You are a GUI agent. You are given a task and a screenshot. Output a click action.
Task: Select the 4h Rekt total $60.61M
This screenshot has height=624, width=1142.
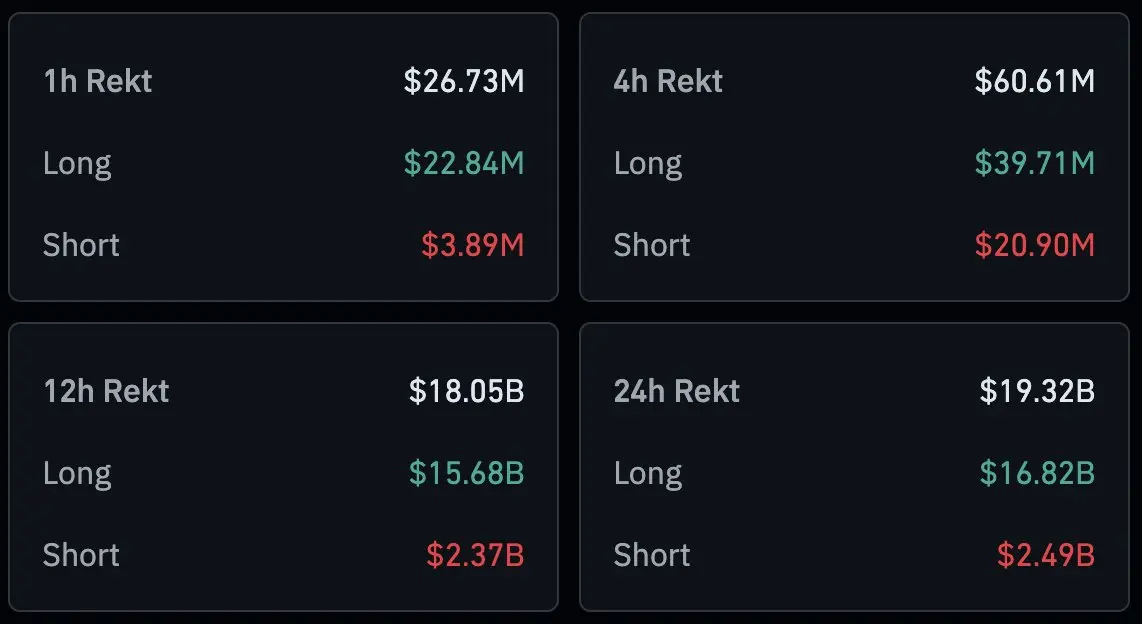point(1035,81)
